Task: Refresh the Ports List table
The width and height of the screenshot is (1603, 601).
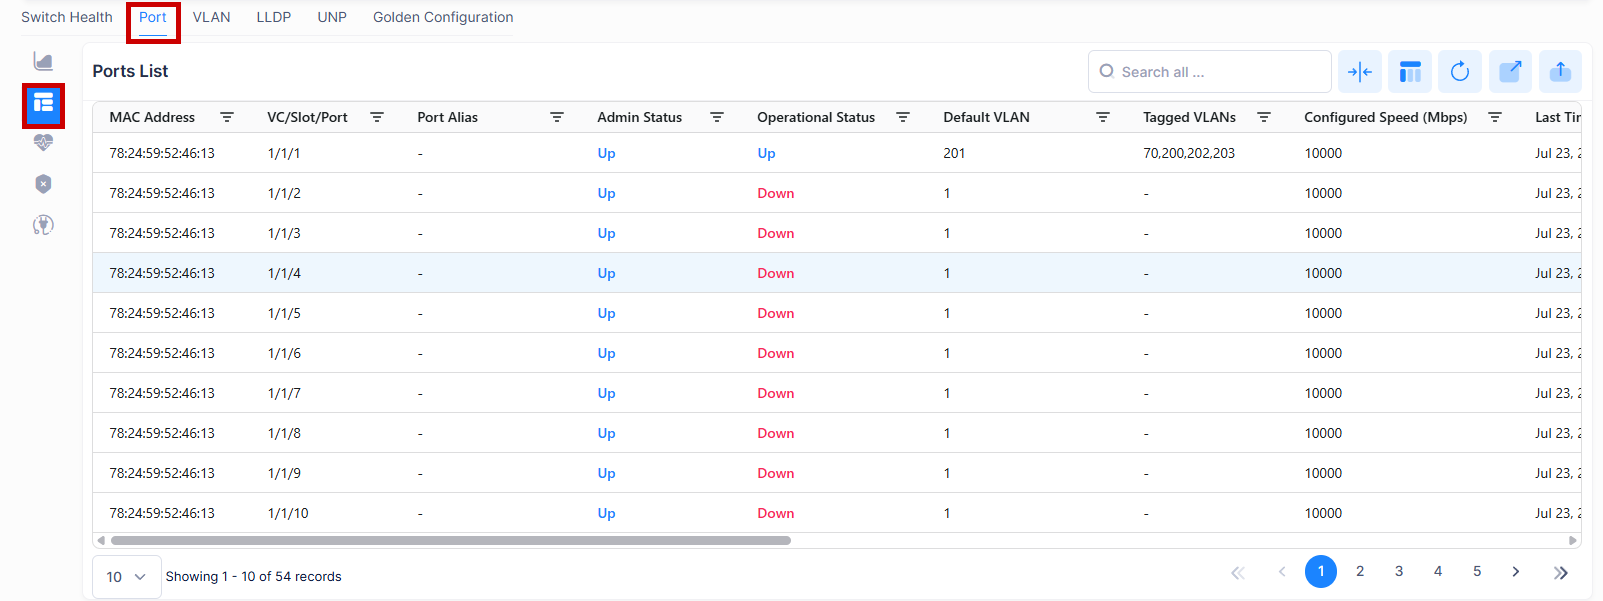Action: pyautogui.click(x=1460, y=72)
